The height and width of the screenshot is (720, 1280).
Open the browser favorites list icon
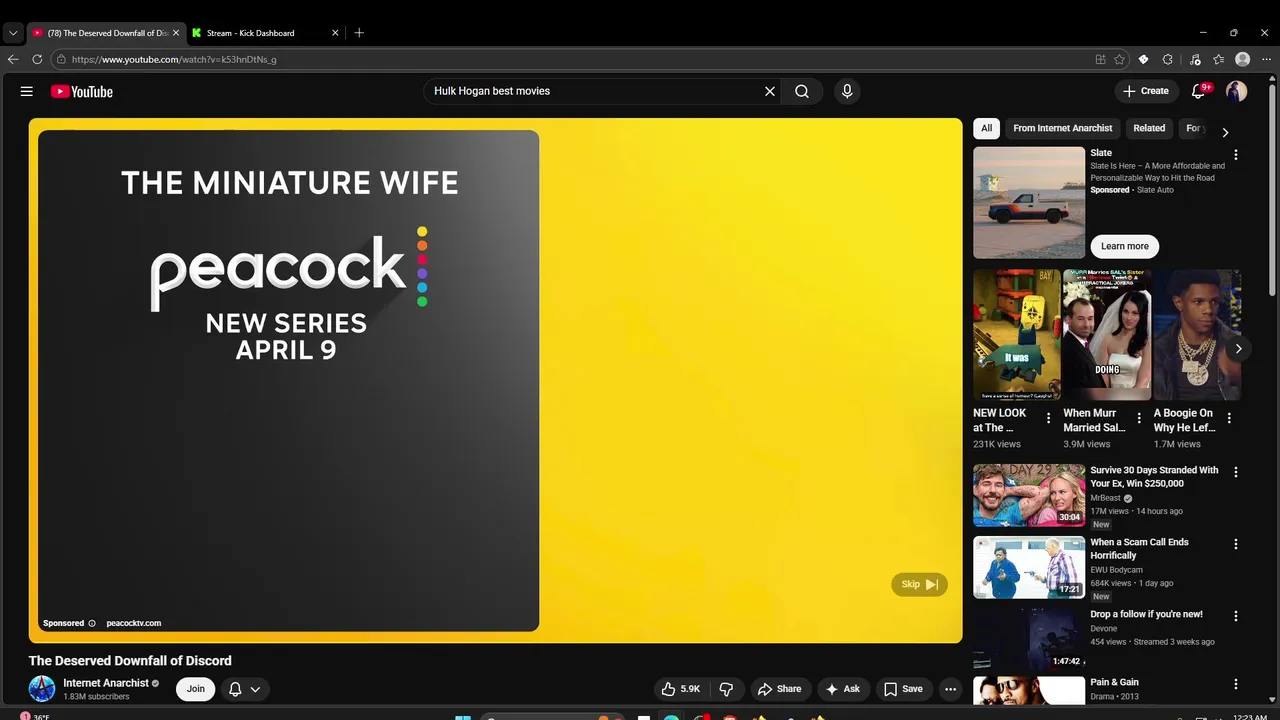[x=1218, y=59]
